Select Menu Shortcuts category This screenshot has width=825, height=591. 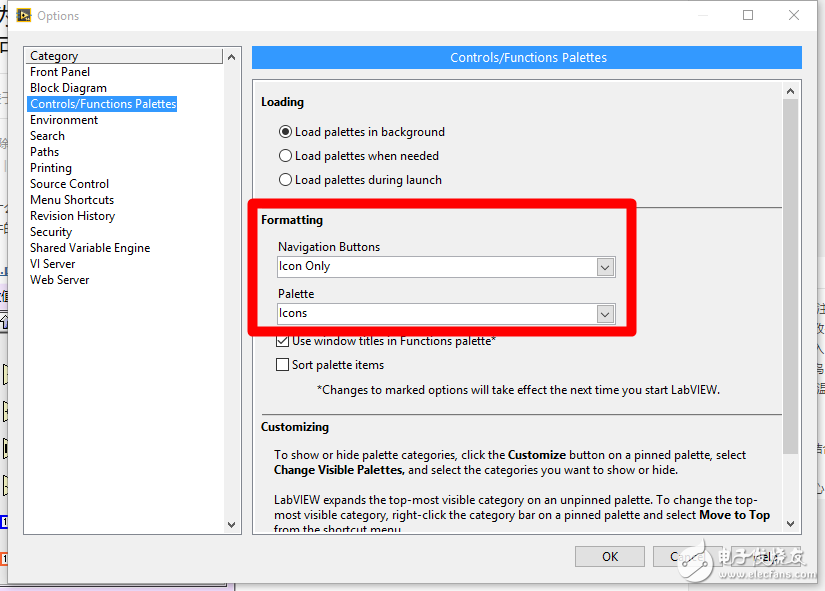point(72,200)
